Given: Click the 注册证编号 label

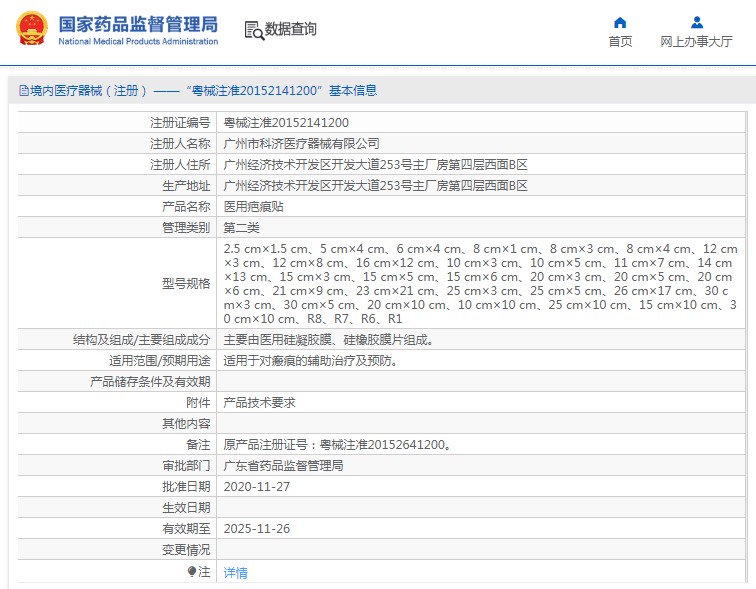Looking at the screenshot, I should pos(180,122).
